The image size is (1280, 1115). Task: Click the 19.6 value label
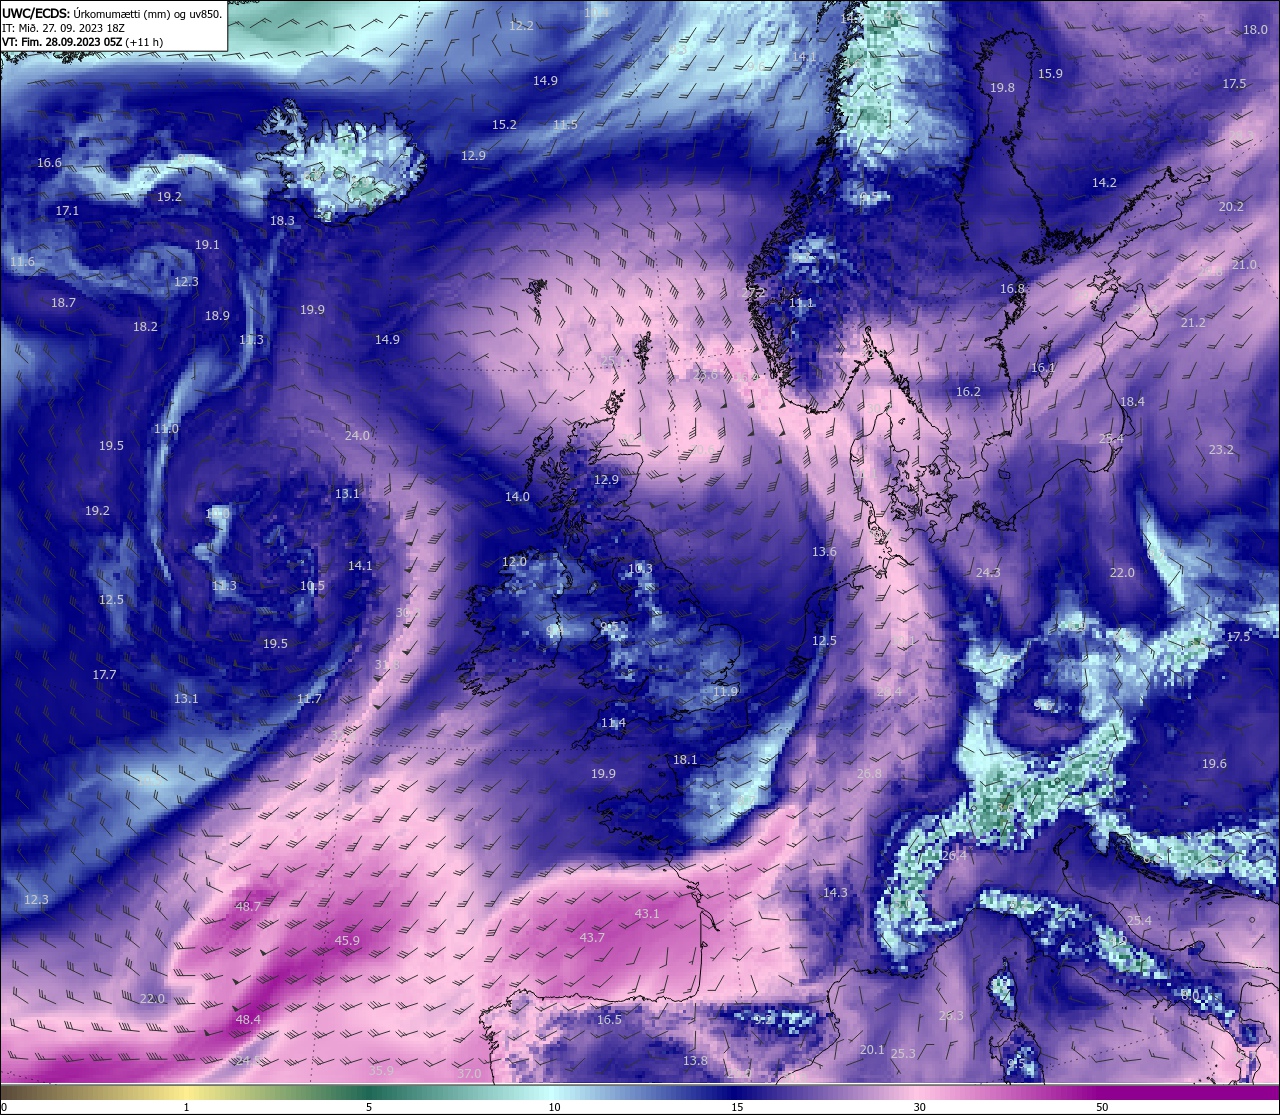(1214, 764)
